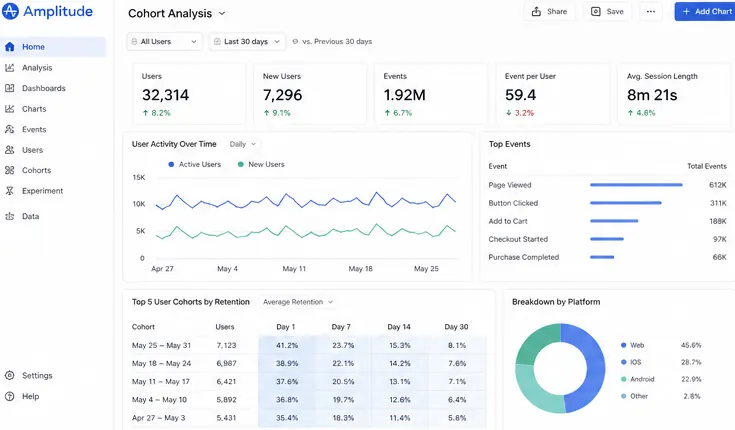
Task: Click the Home house icon
Action: [x=9, y=47]
